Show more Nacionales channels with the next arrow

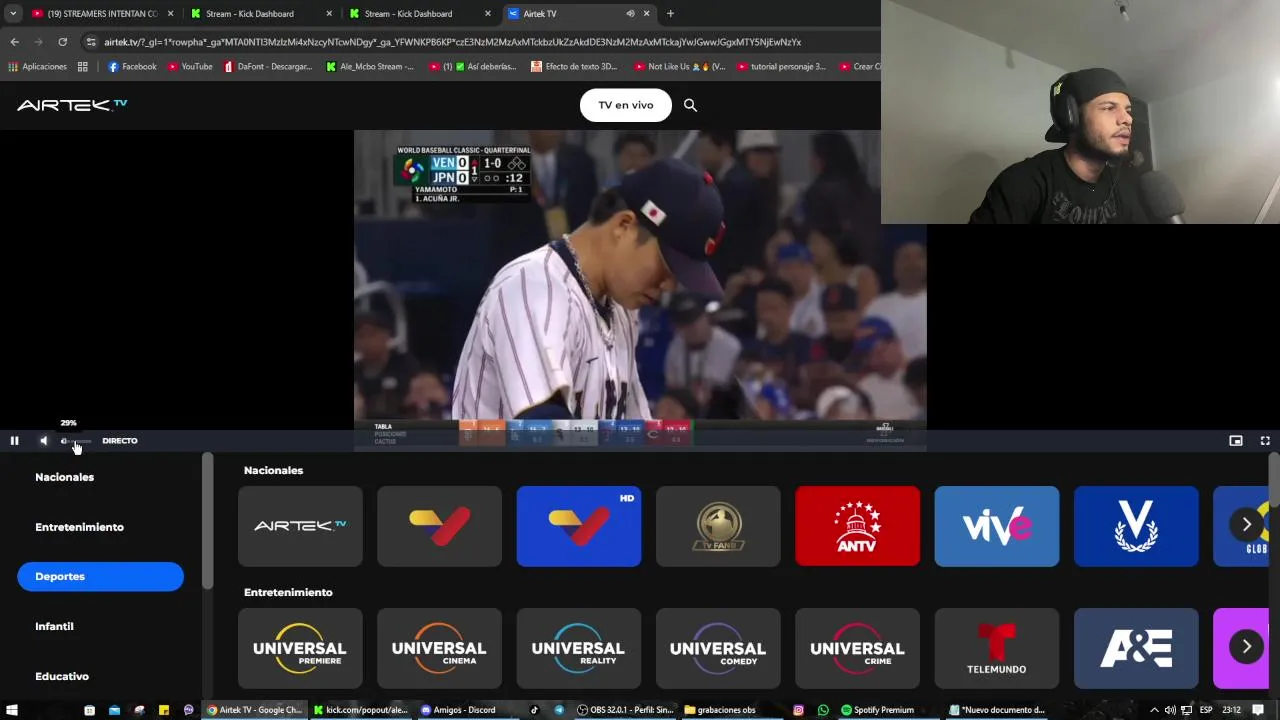click(x=1246, y=524)
